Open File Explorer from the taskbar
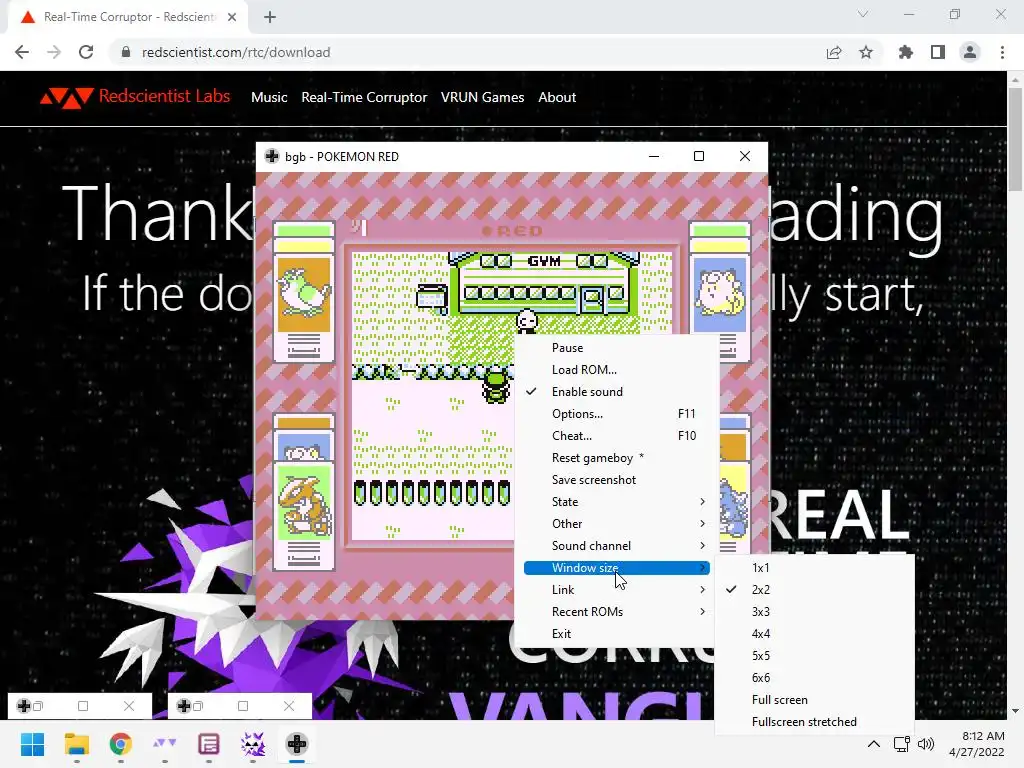The image size is (1024, 768). (76, 744)
